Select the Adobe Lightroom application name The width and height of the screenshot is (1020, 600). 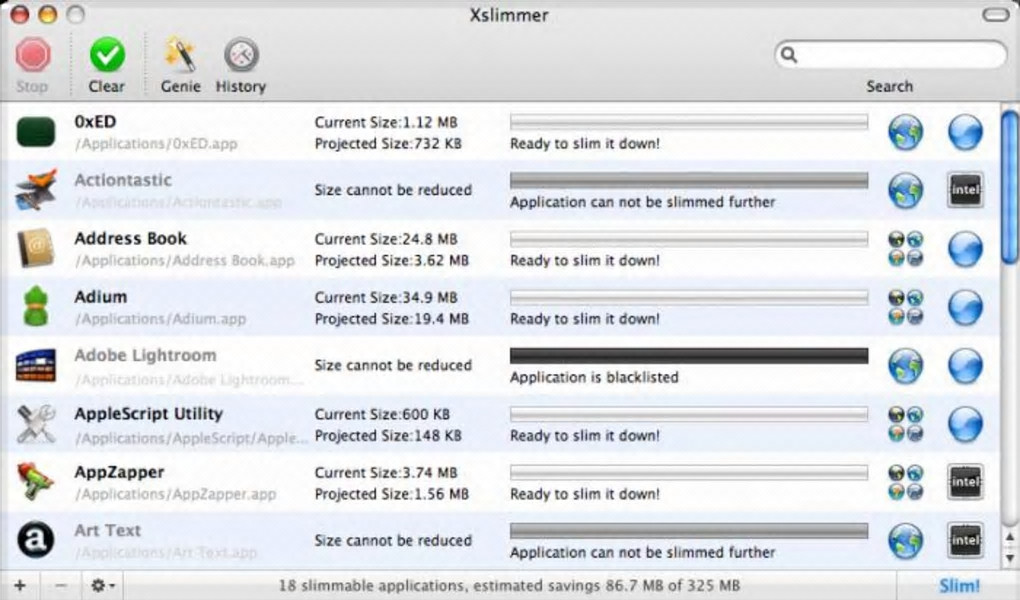[x=145, y=356]
